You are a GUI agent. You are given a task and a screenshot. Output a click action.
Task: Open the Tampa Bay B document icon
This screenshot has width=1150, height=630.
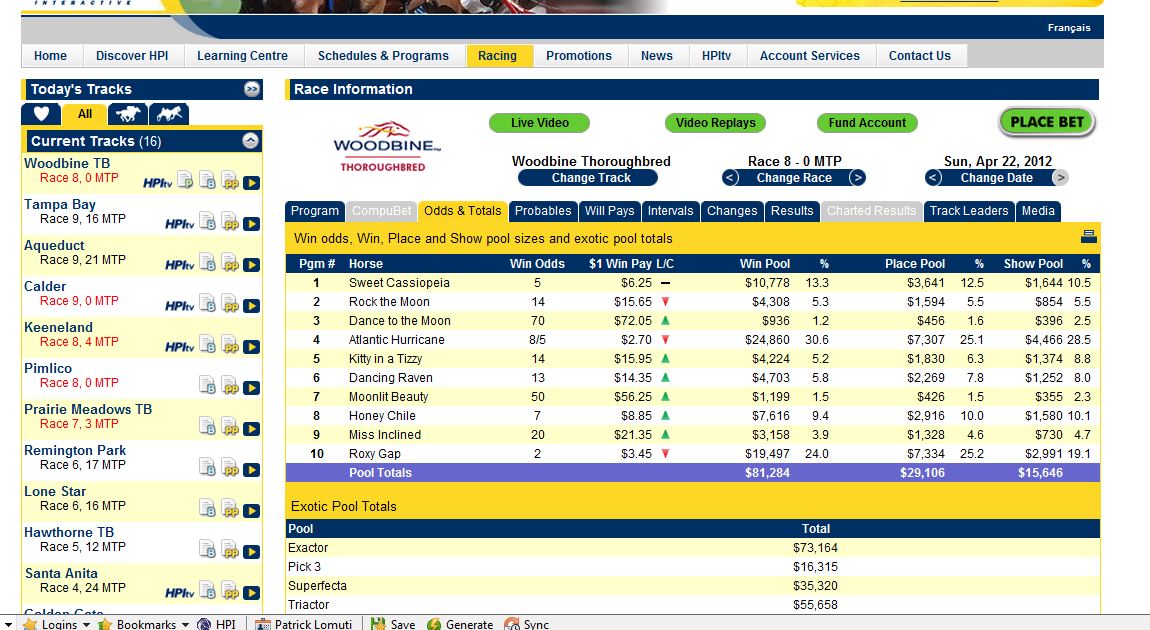pos(208,221)
